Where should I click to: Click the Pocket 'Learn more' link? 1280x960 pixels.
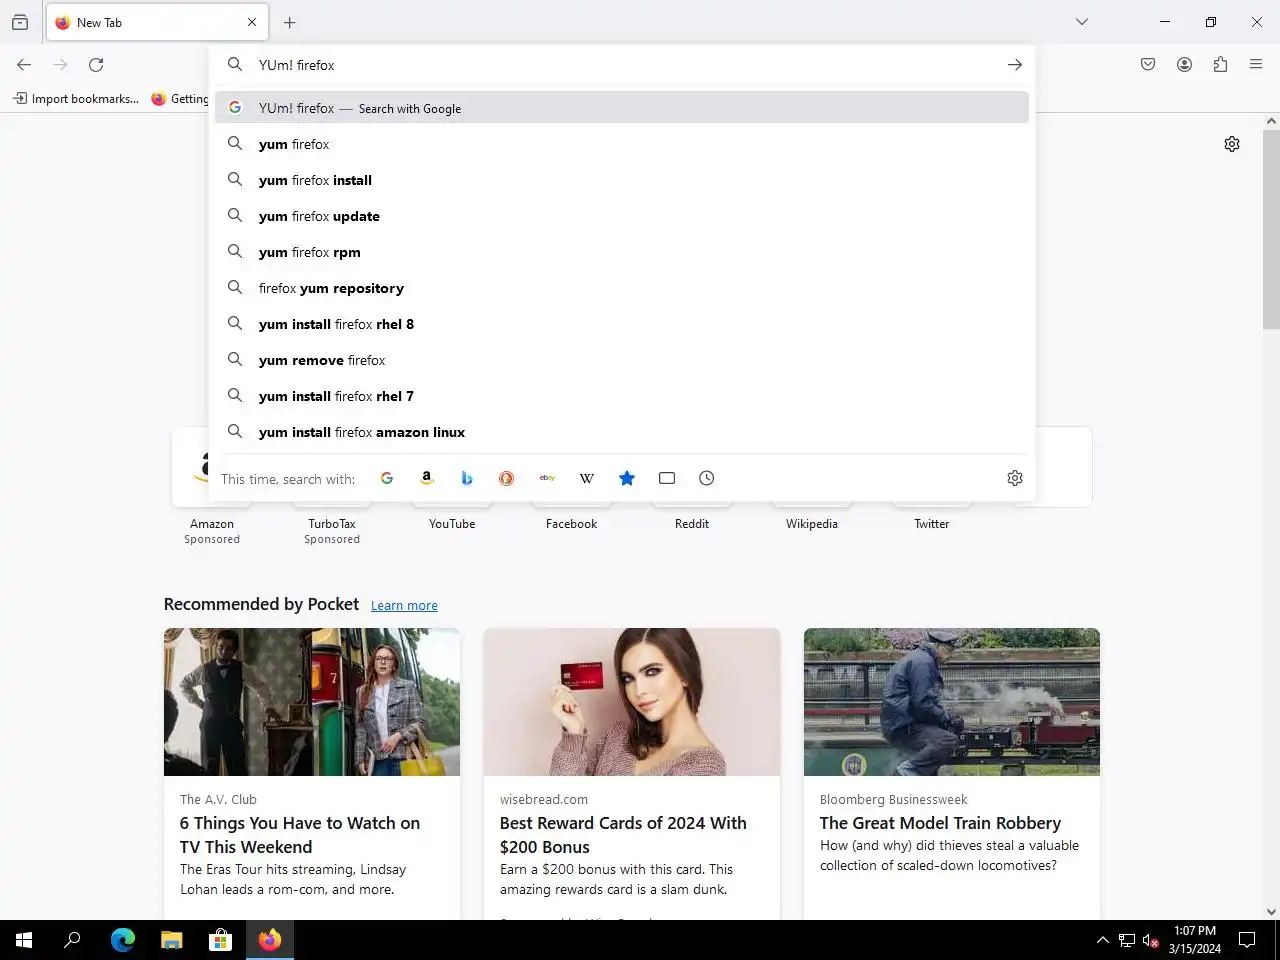point(404,605)
